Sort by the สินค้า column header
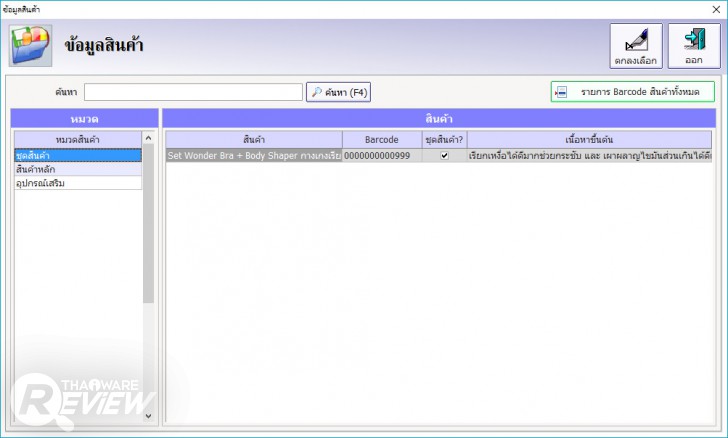The height and width of the screenshot is (438, 728). [254, 139]
